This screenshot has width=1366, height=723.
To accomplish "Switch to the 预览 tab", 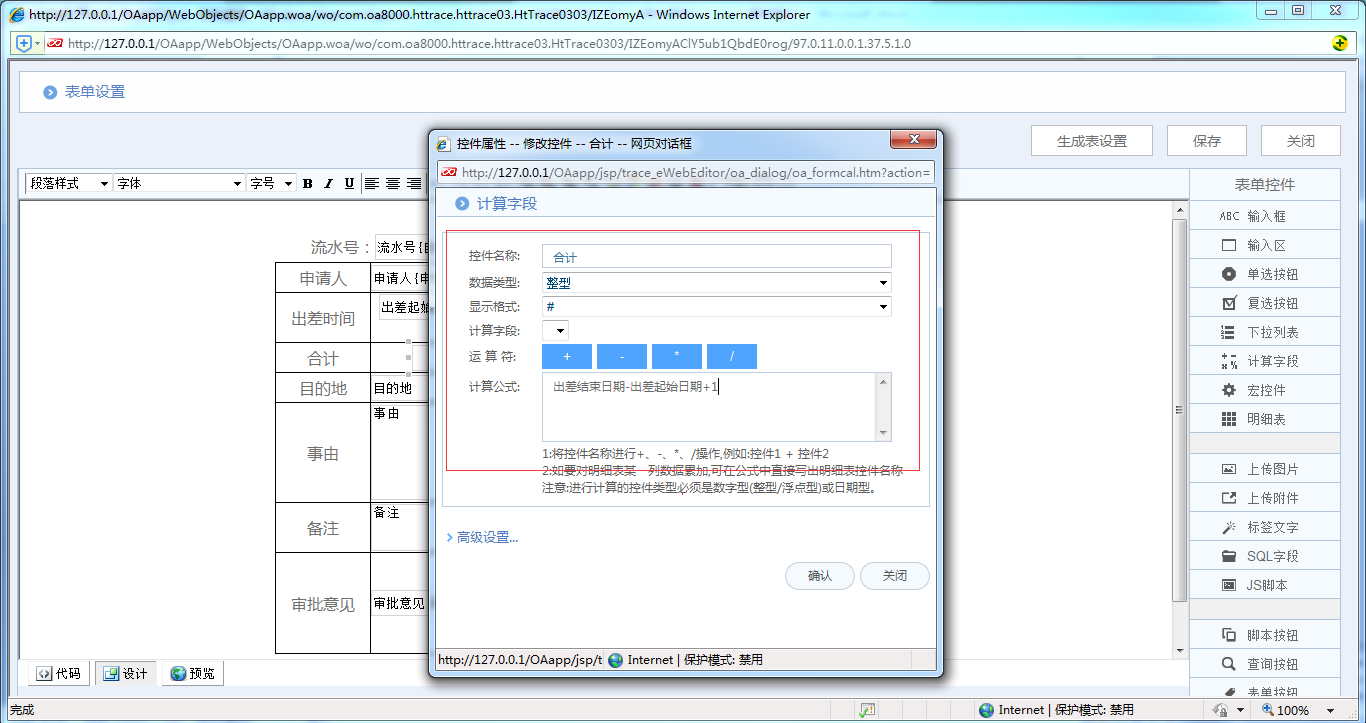I will [192, 674].
